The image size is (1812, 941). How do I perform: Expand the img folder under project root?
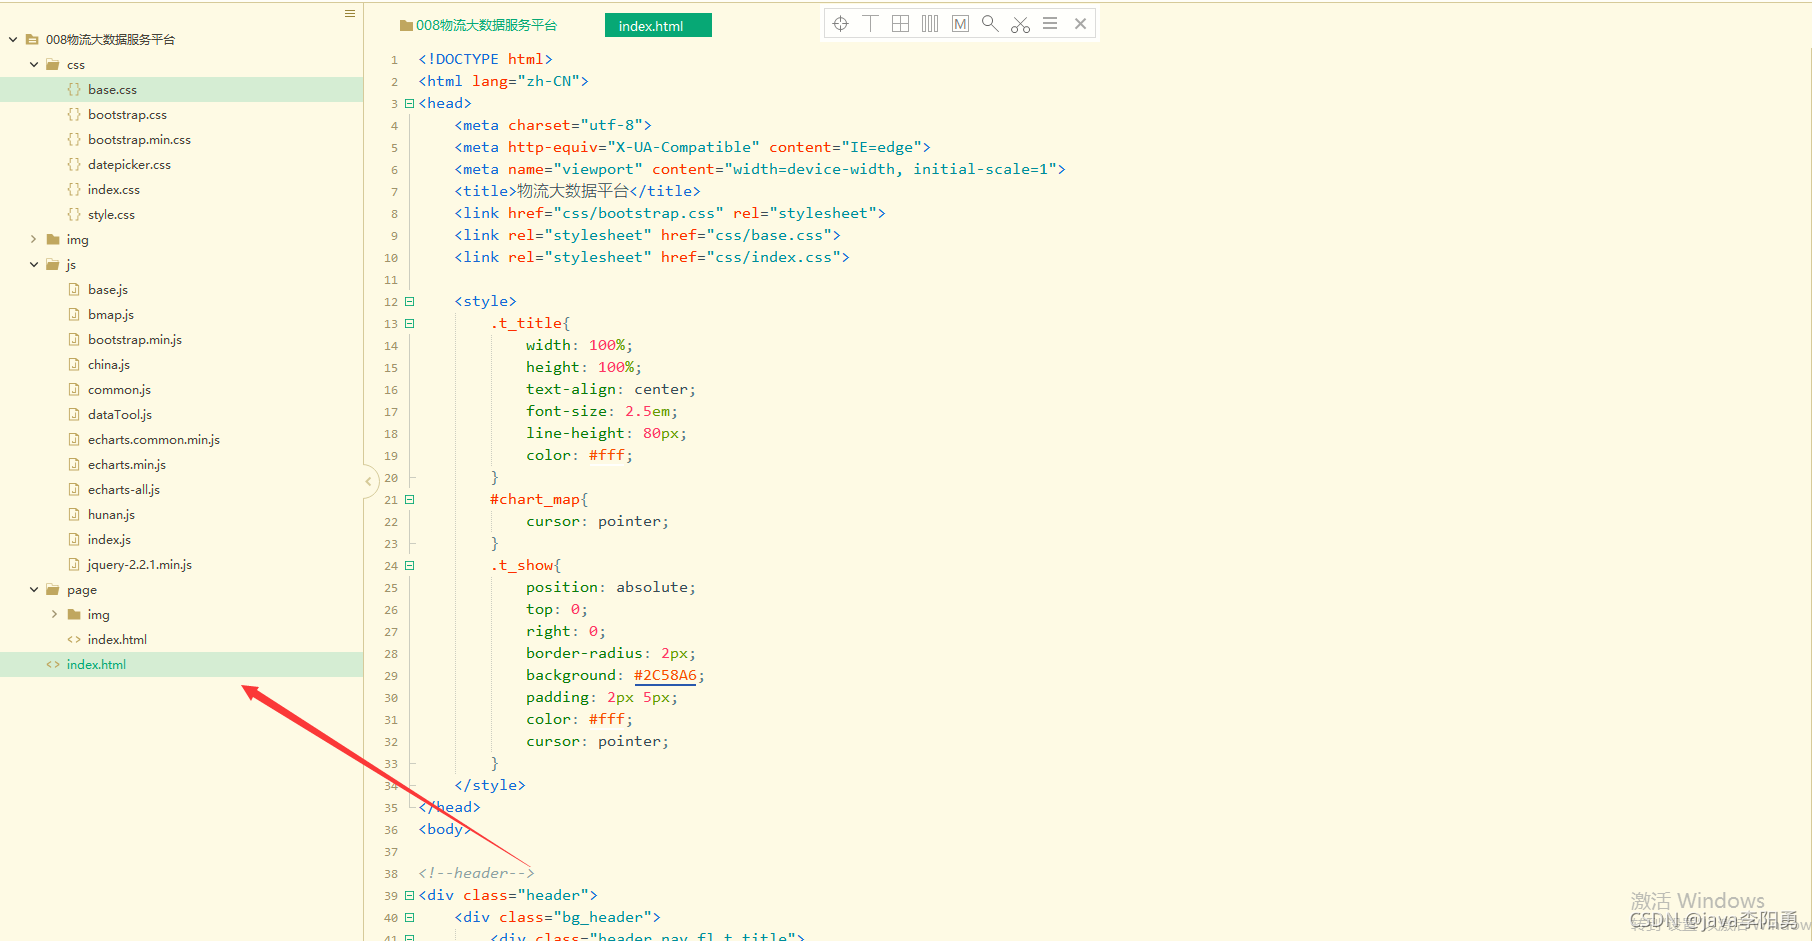click(x=34, y=240)
